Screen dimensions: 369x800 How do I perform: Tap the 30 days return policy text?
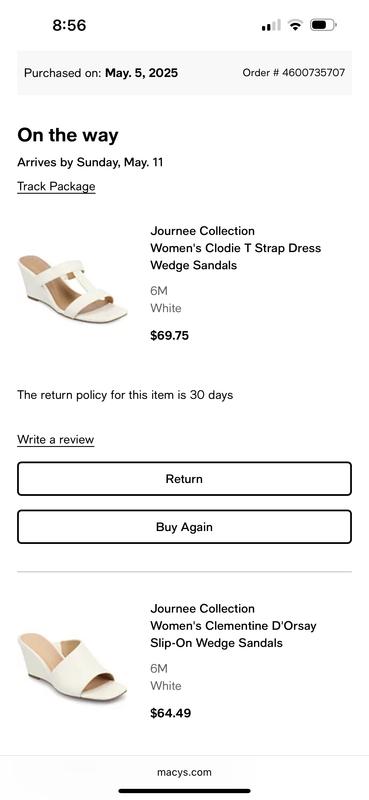(x=125, y=395)
